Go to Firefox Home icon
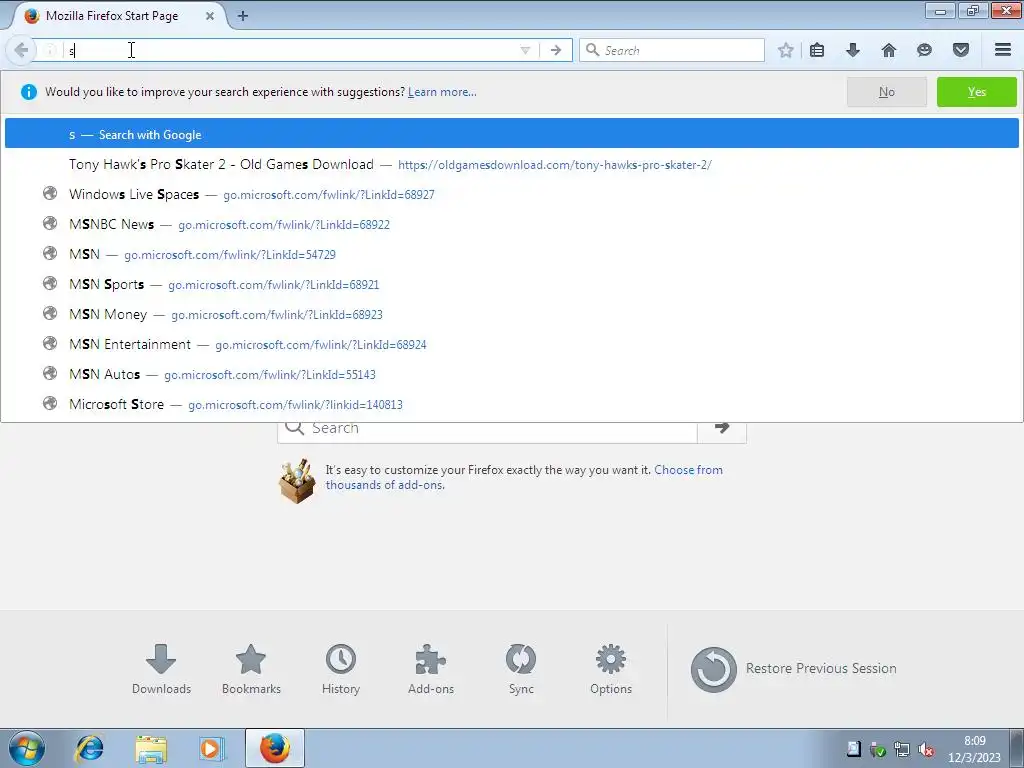This screenshot has width=1024, height=768. click(889, 50)
